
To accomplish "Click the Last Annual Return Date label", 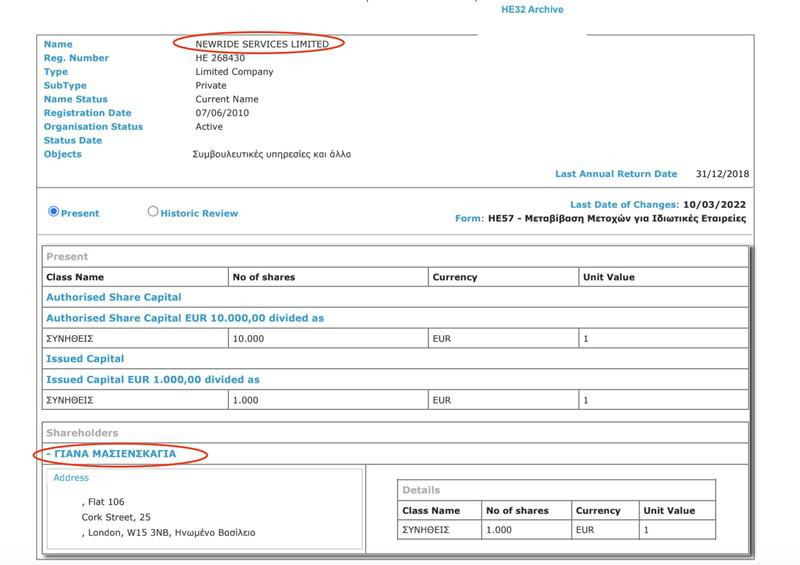I will coord(616,174).
